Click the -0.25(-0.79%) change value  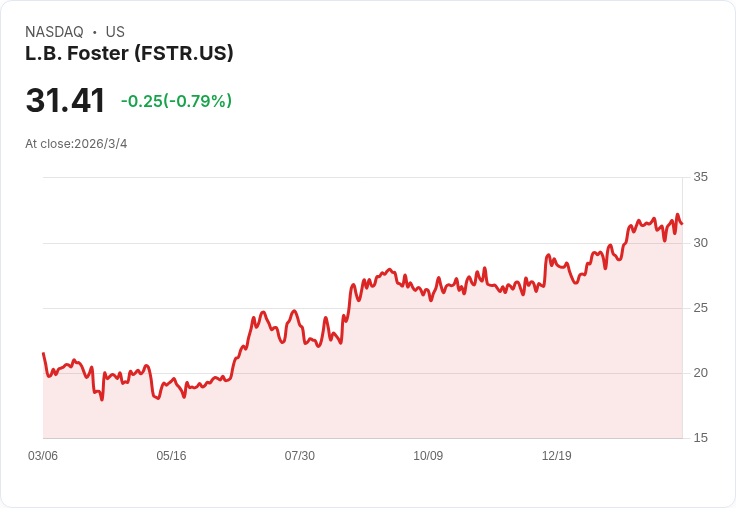[176, 101]
